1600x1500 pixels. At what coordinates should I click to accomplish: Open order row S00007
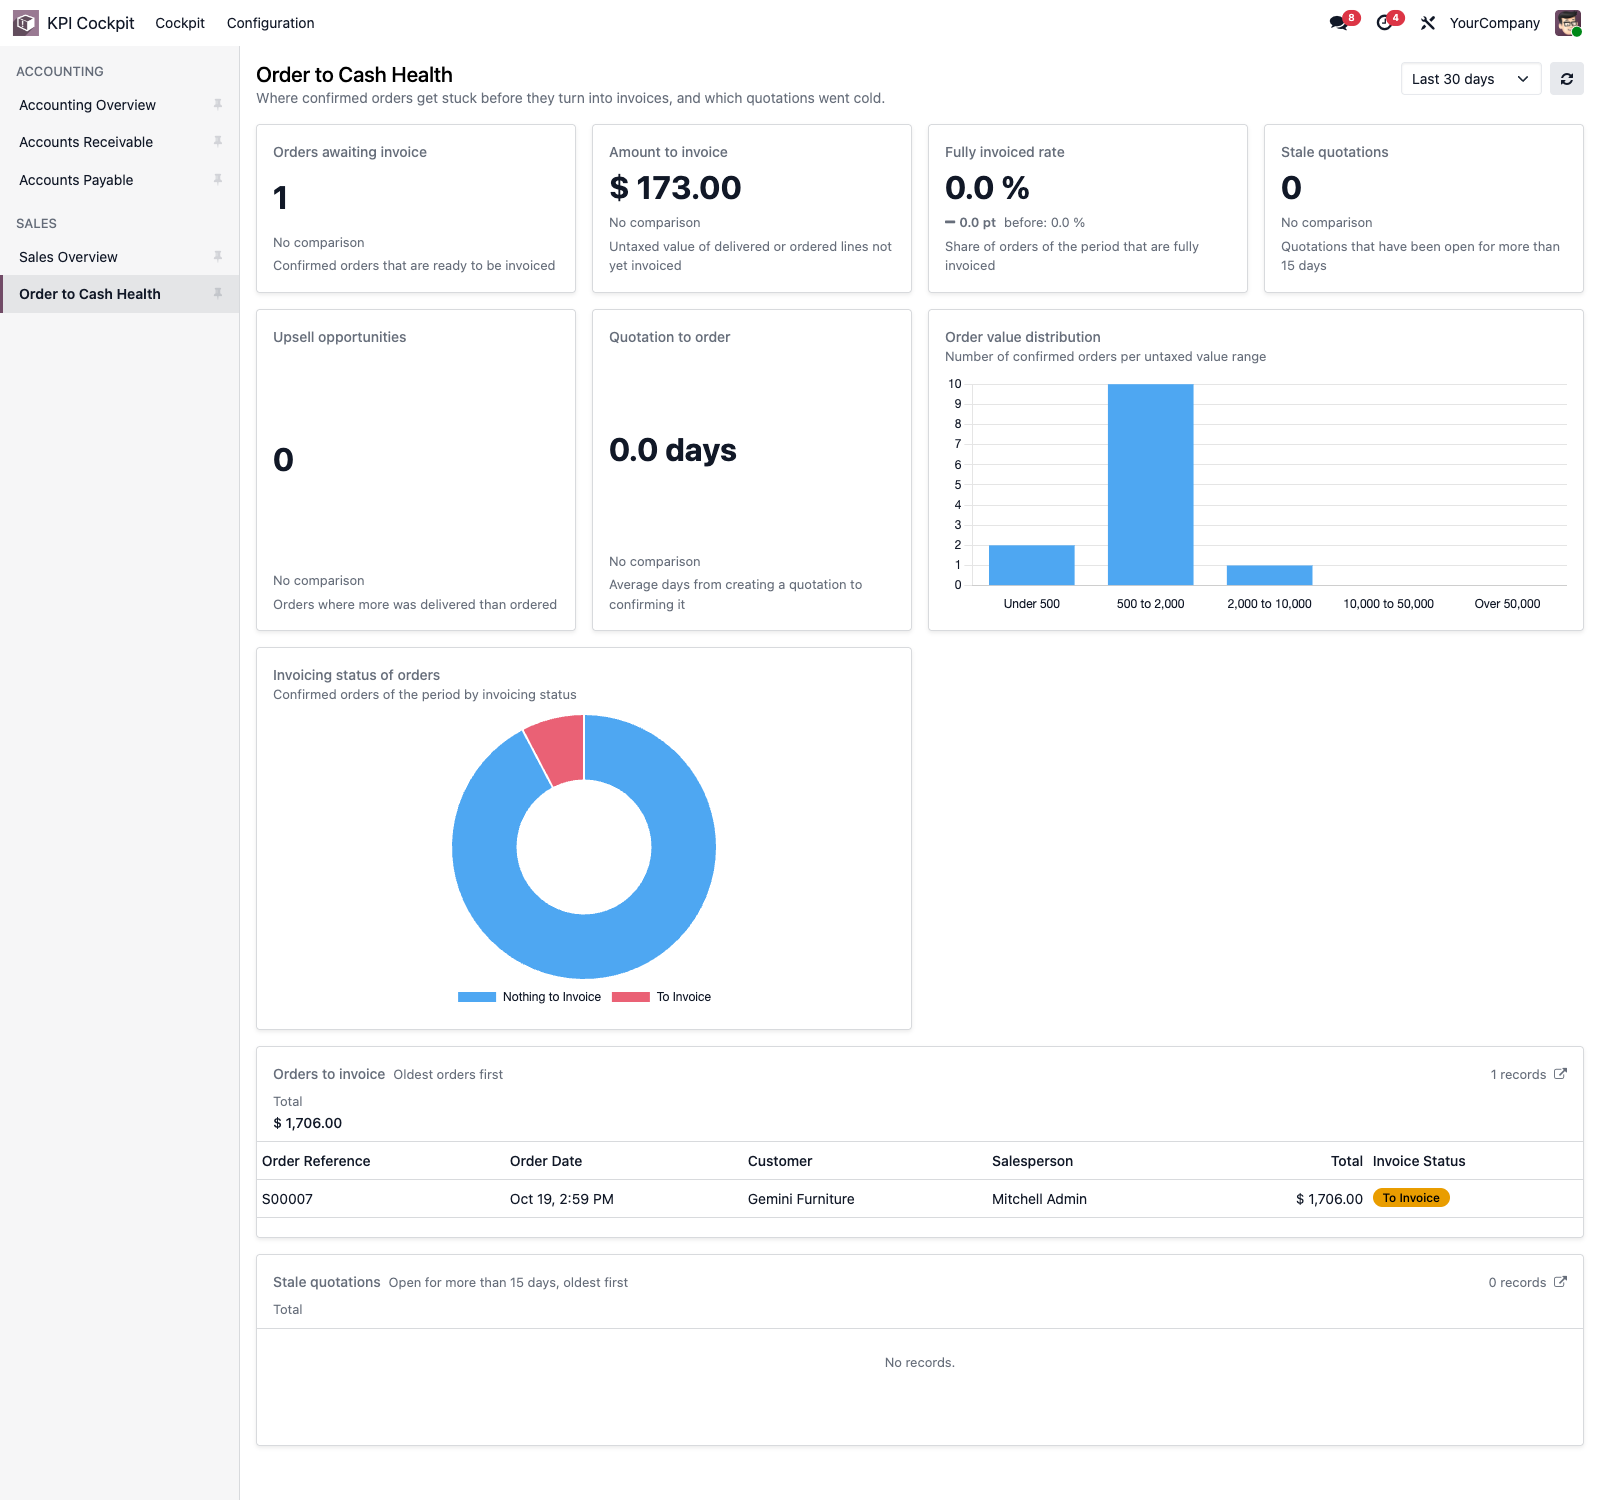click(920, 1199)
